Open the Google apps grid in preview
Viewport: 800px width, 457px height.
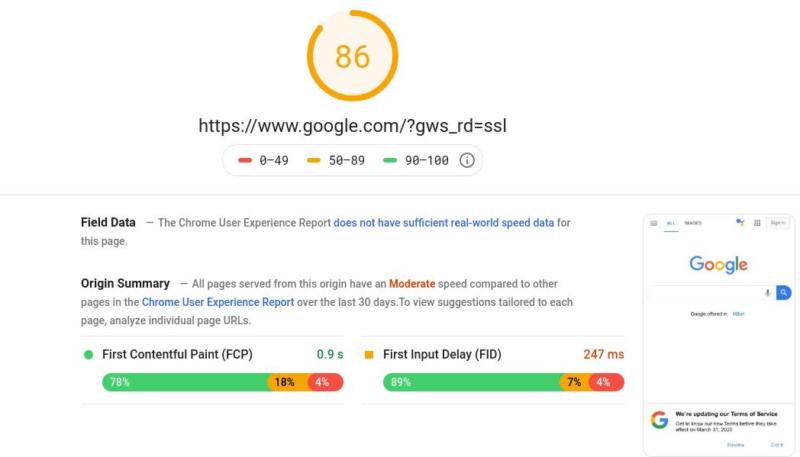coord(757,223)
